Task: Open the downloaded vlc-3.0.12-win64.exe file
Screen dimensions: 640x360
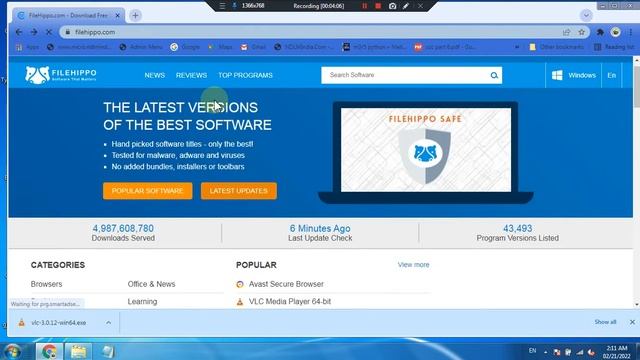Action: coord(58,322)
